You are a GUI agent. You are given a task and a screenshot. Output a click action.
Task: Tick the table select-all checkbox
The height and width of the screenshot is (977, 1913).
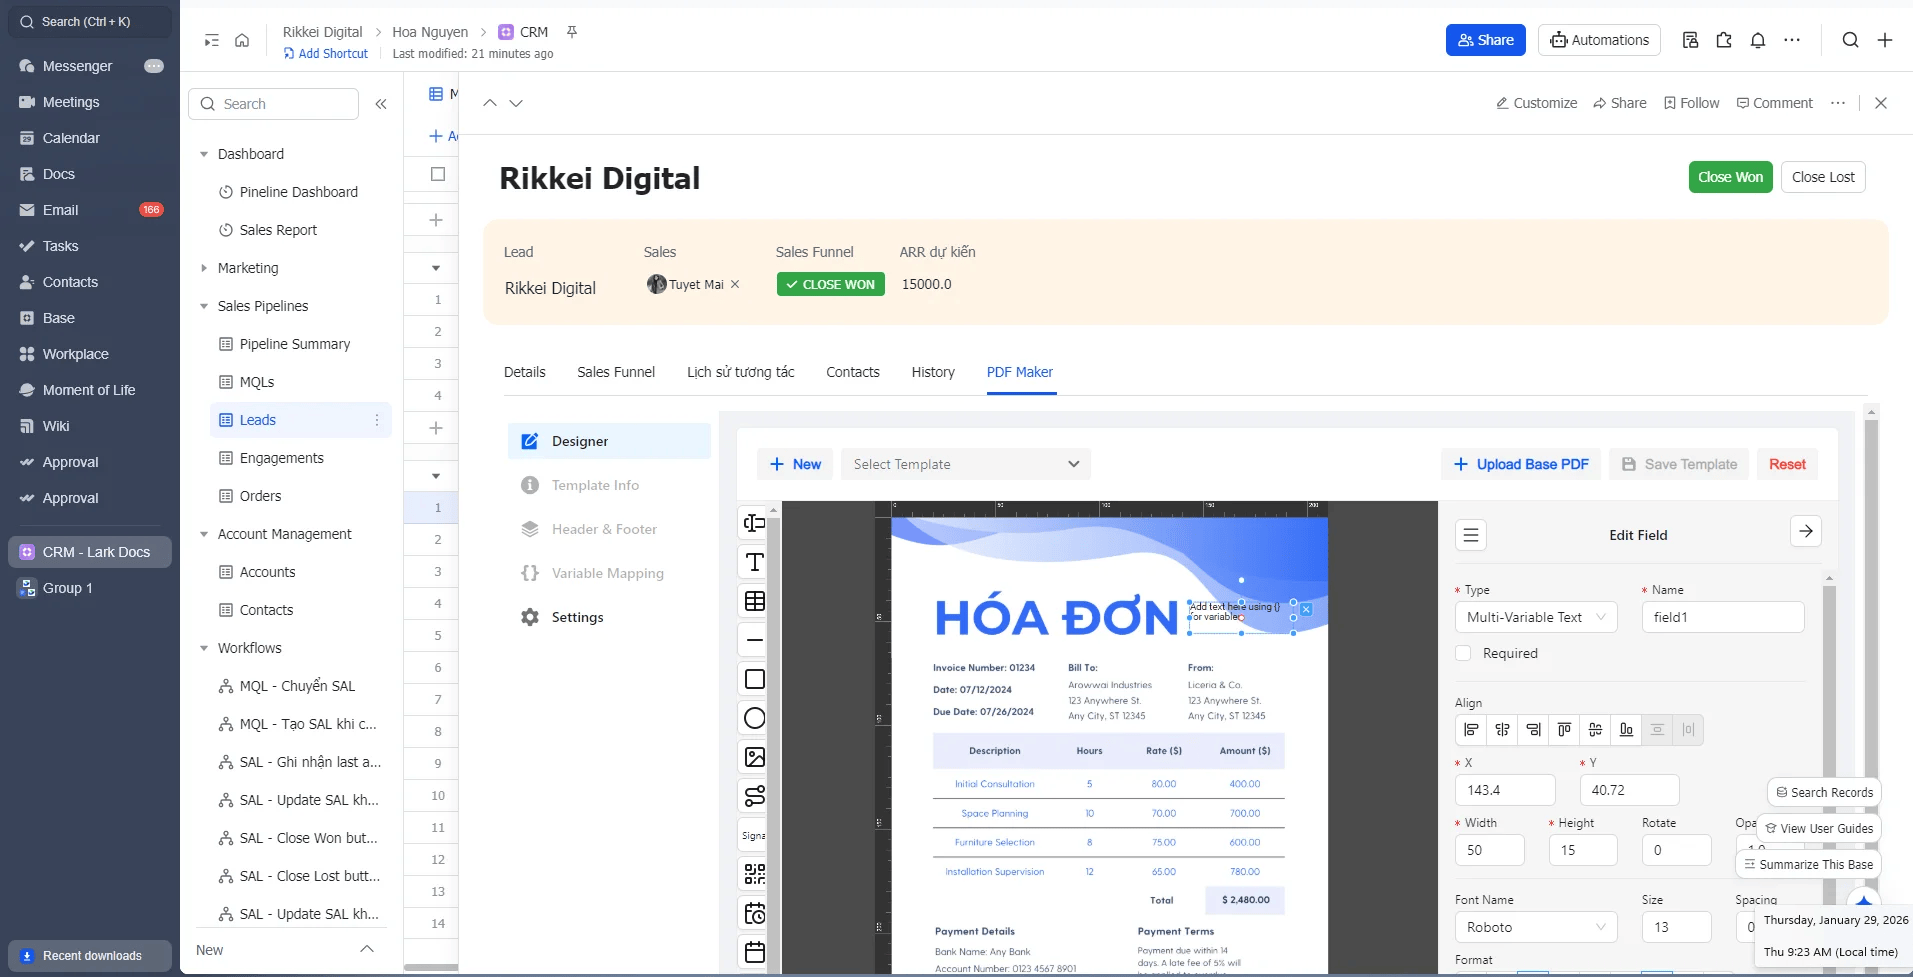click(437, 174)
